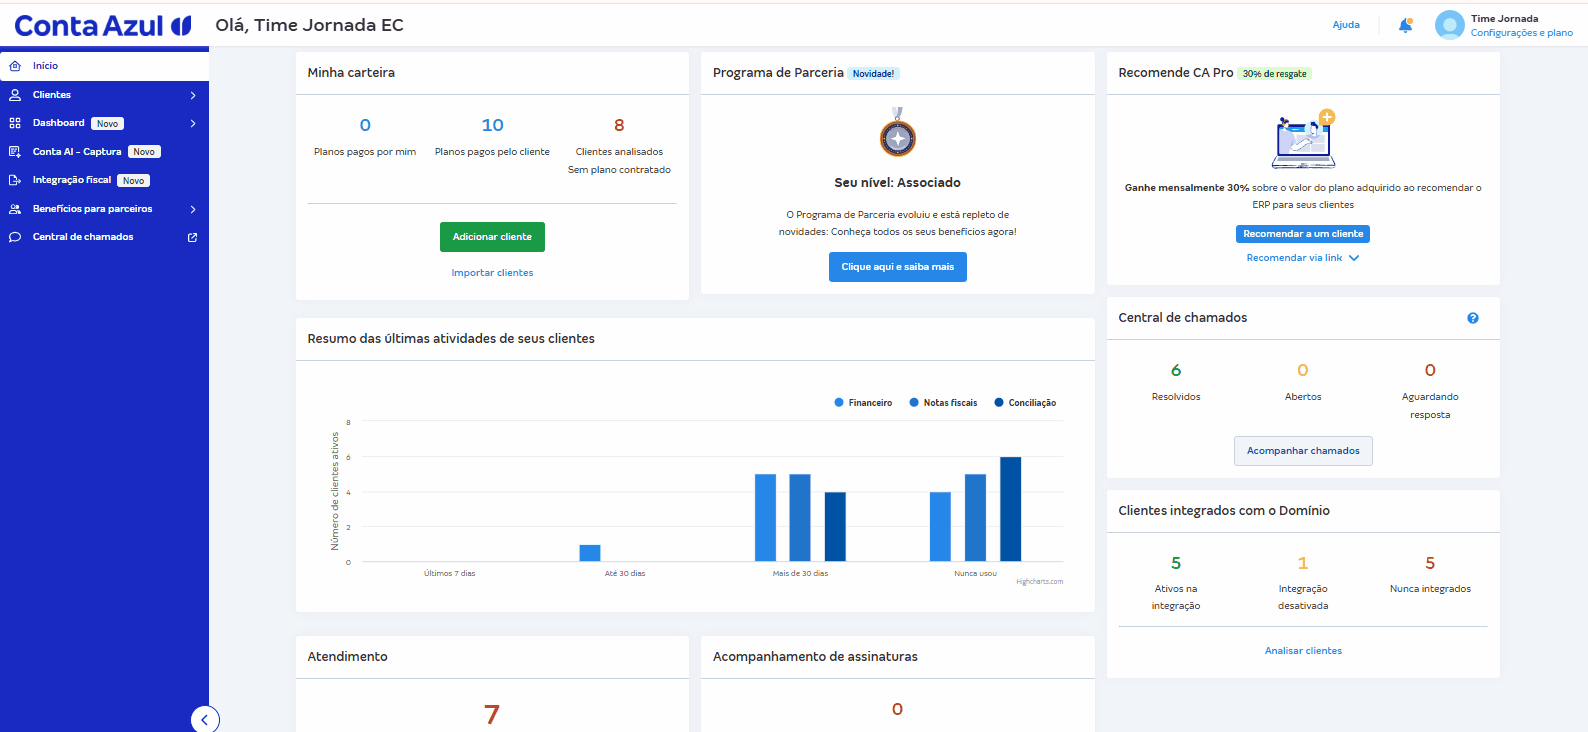The width and height of the screenshot is (1588, 732).
Task: Click the Conciliação bar under 'Mais de 30 dias'
Action: [835, 527]
